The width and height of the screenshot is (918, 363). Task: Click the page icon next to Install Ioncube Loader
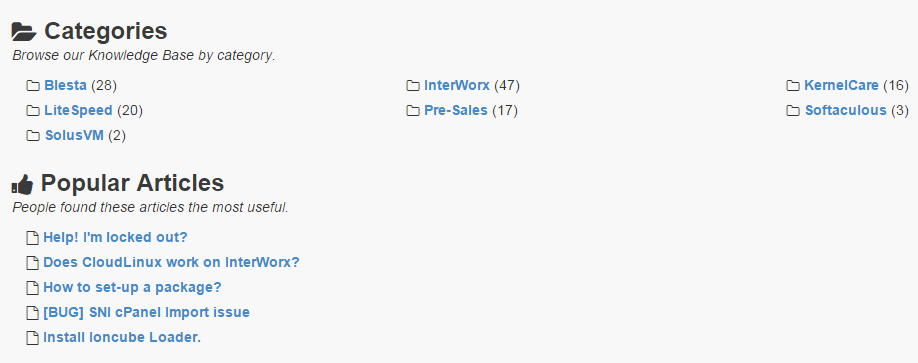click(33, 338)
